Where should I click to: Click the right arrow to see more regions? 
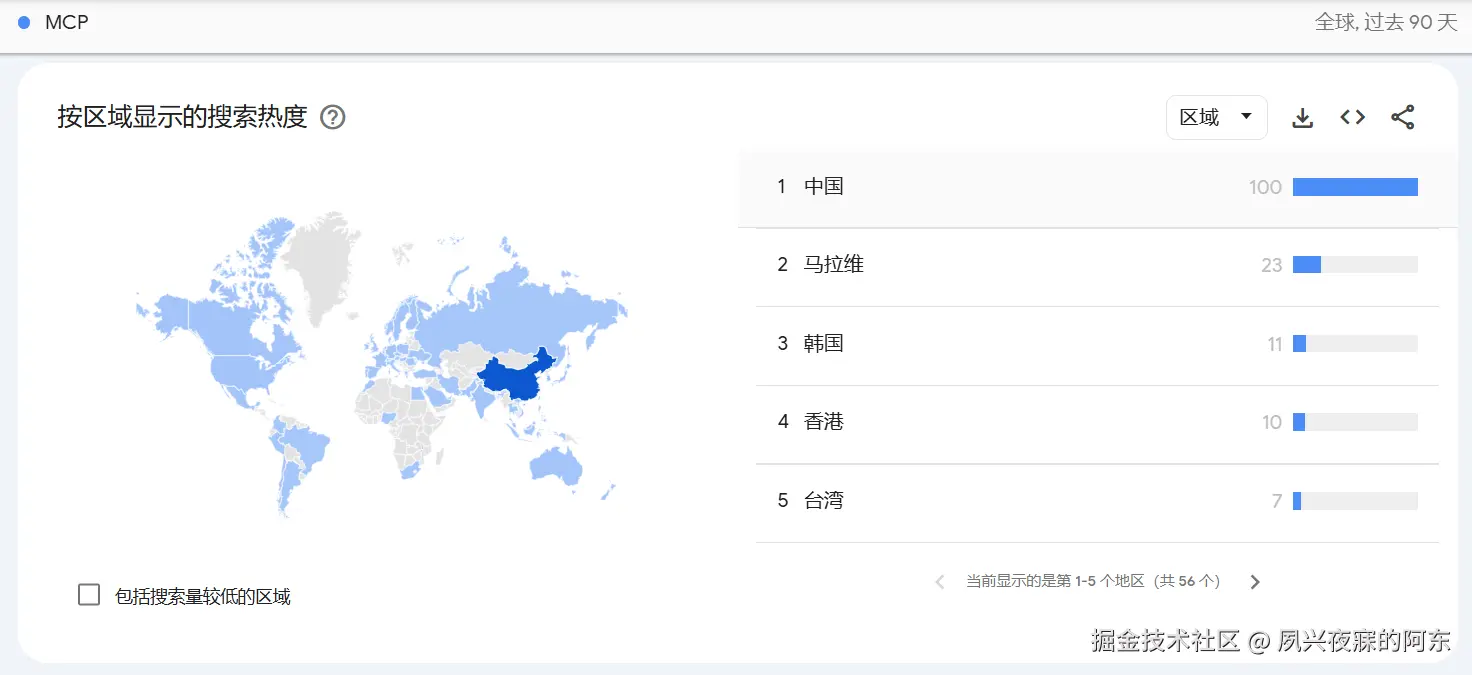click(x=1255, y=581)
